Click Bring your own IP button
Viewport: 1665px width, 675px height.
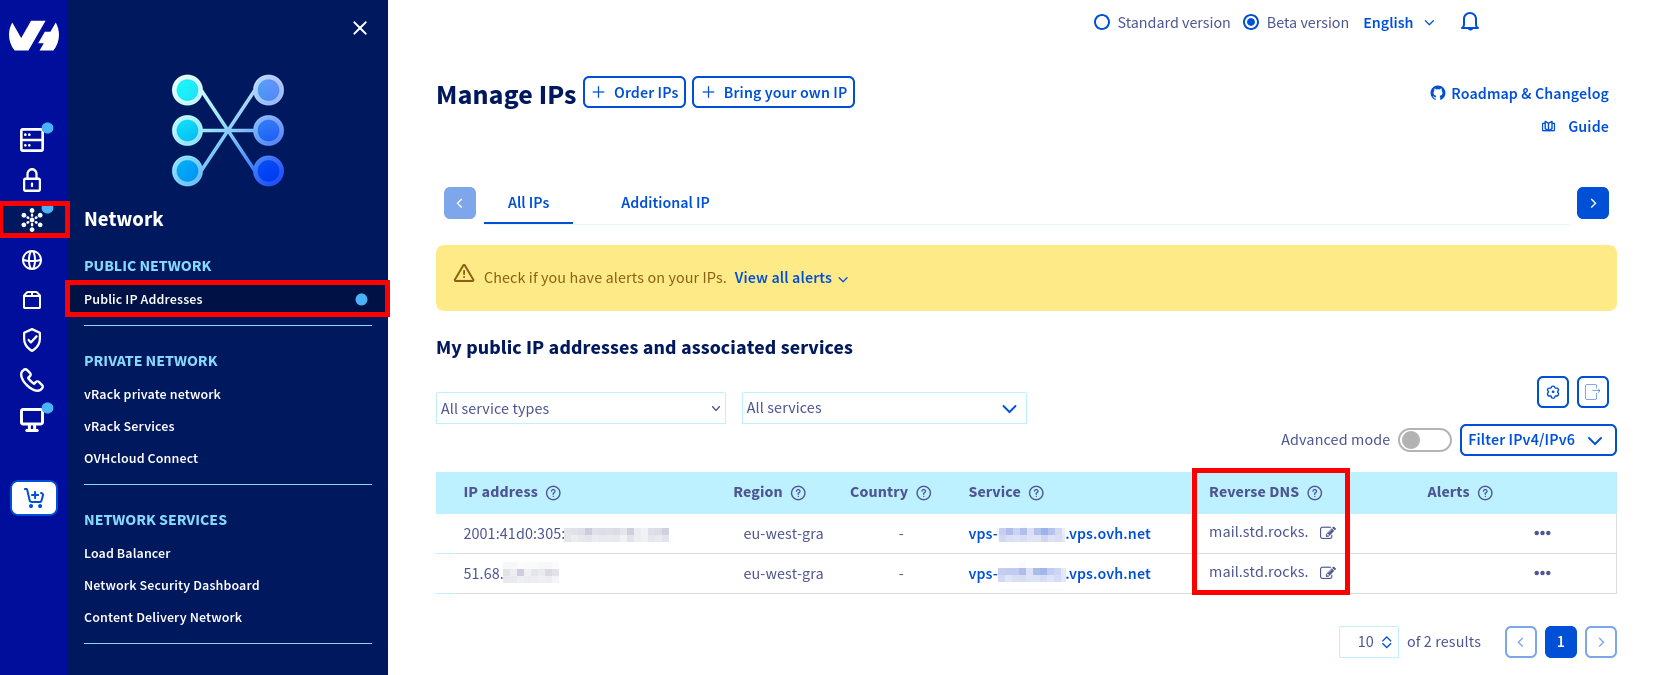coord(773,92)
